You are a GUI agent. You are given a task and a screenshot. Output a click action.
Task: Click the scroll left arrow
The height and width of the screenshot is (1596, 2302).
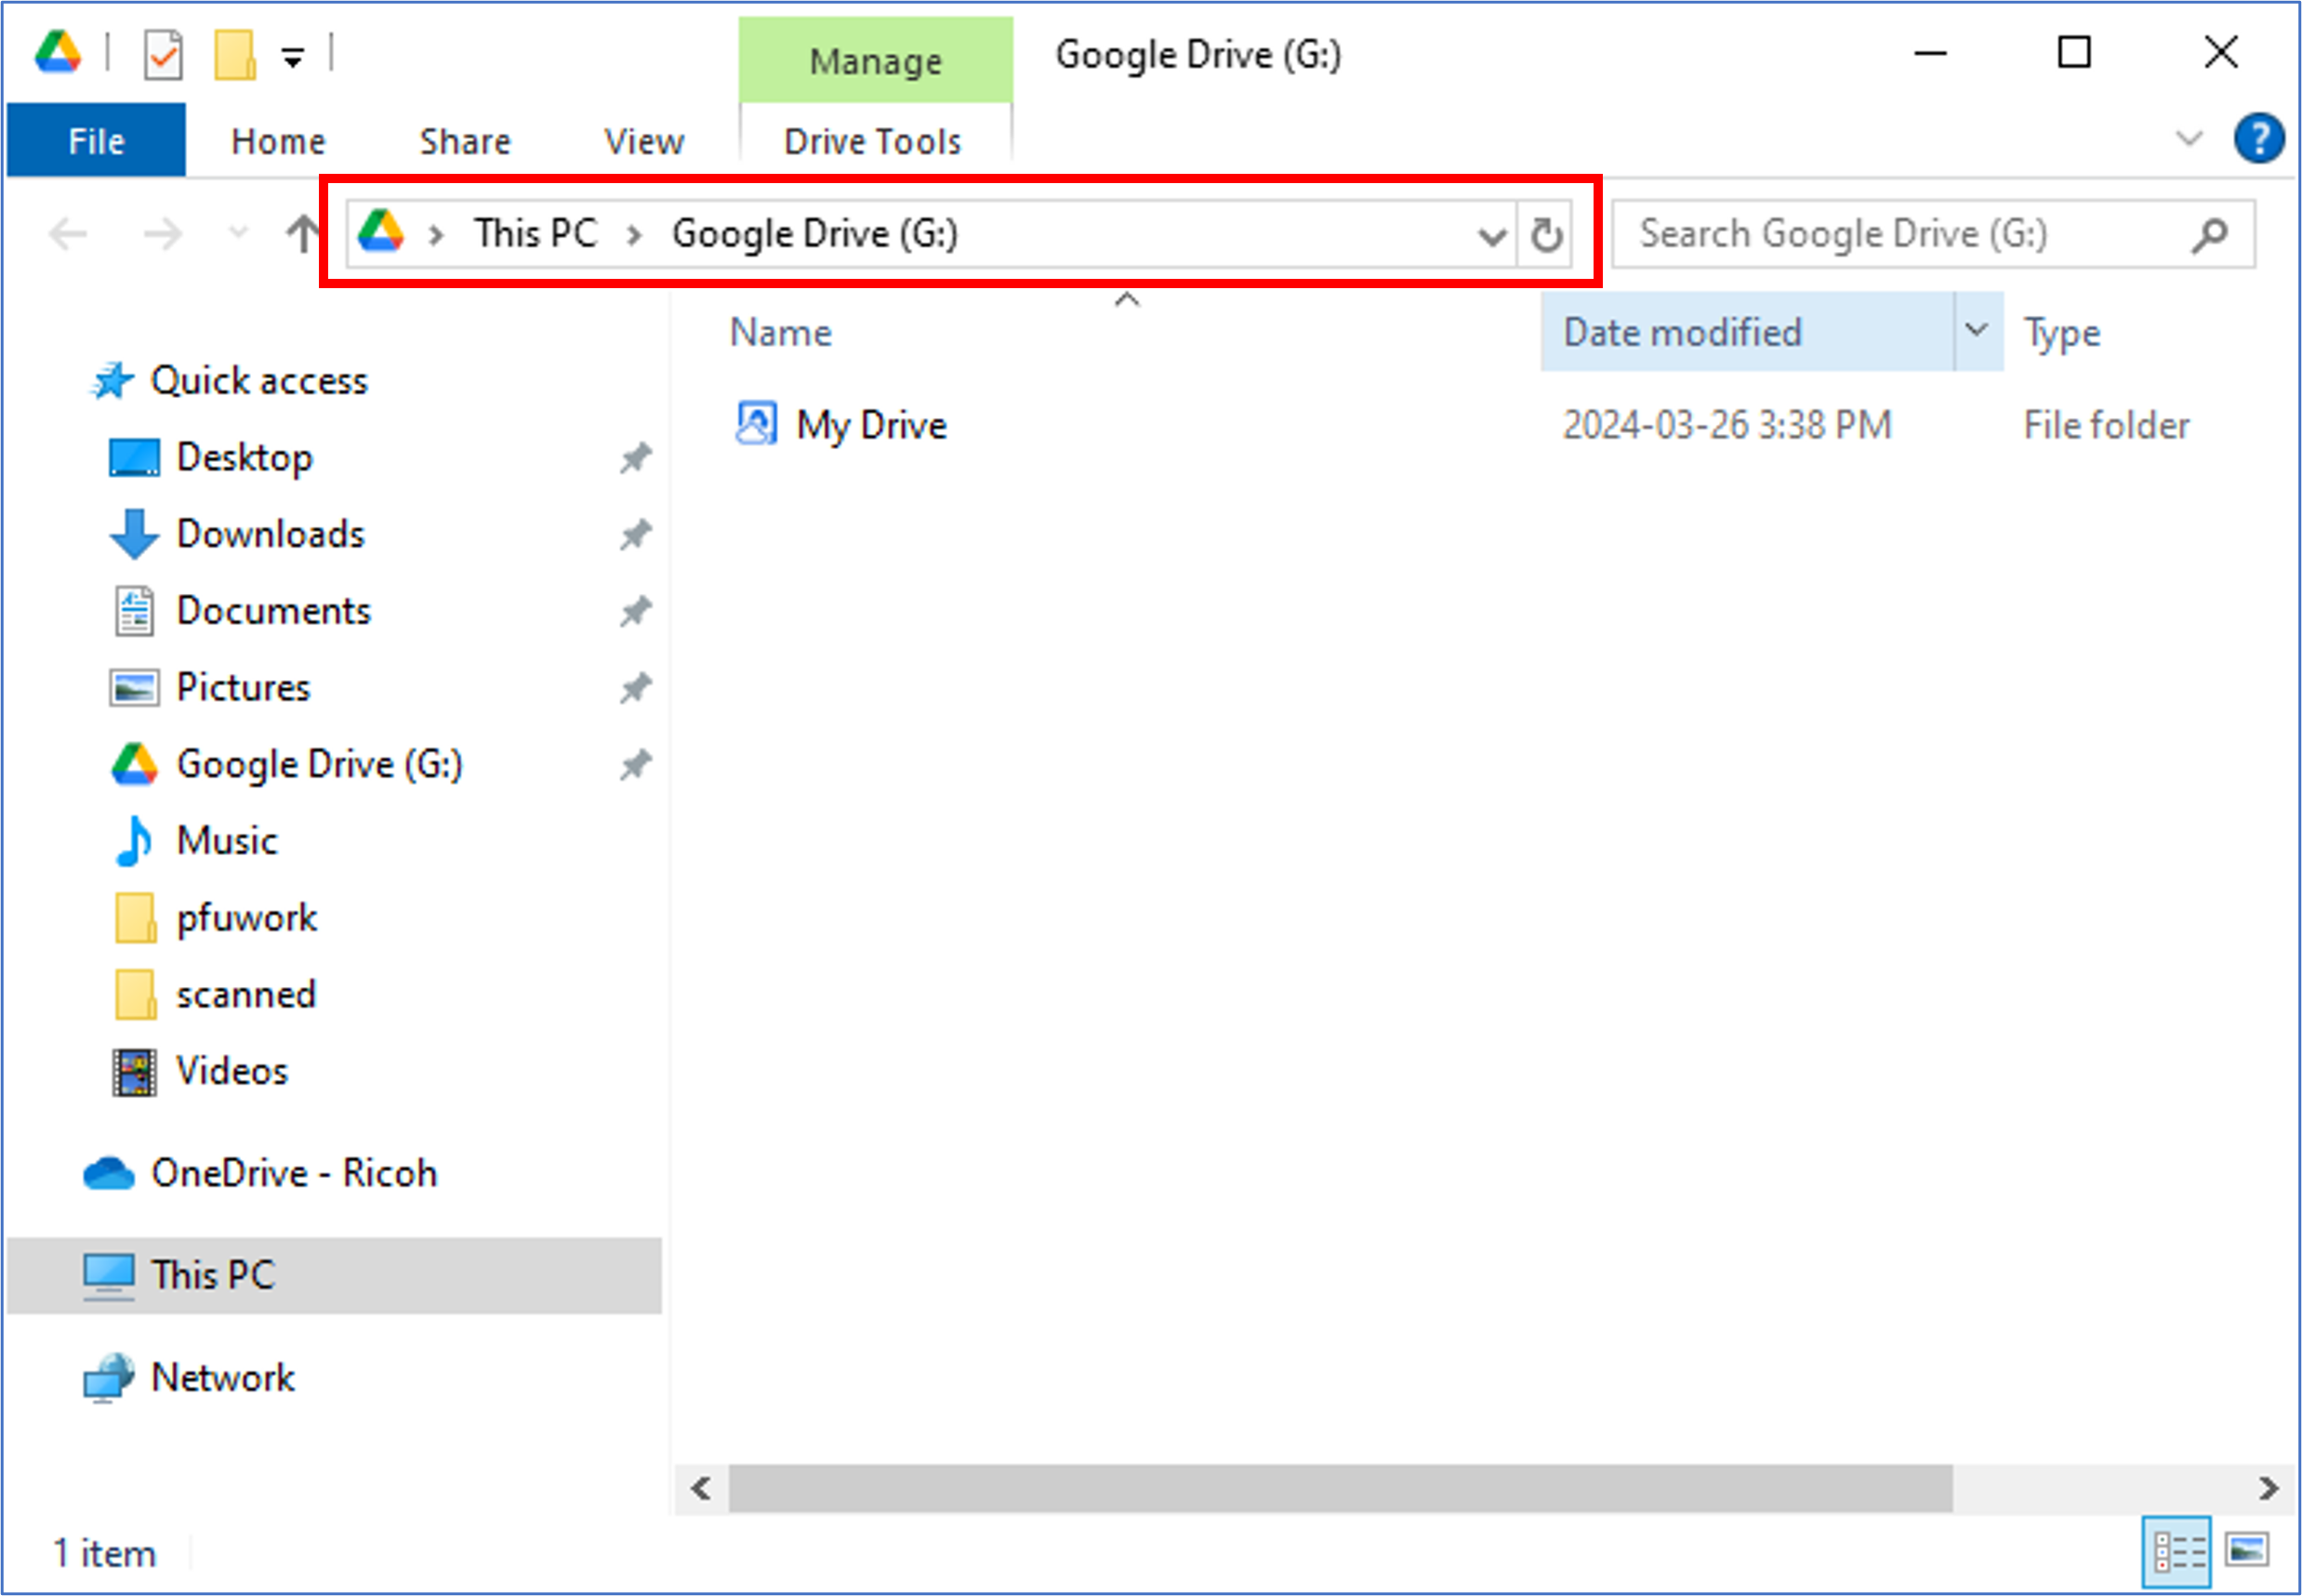(701, 1489)
